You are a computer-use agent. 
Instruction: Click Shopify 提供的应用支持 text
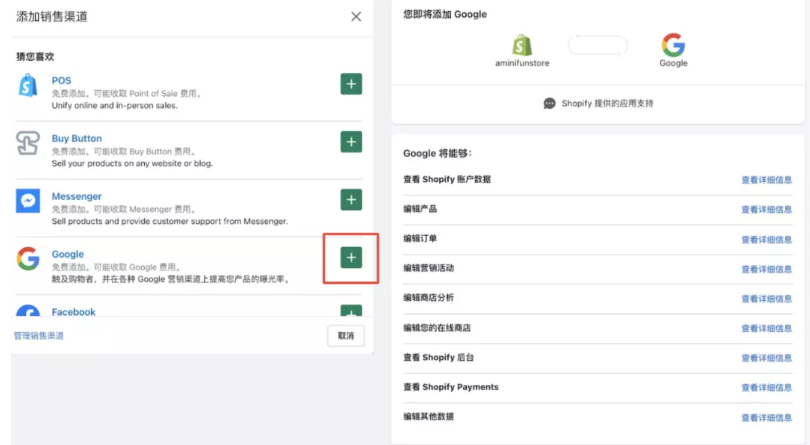pyautogui.click(x=607, y=103)
